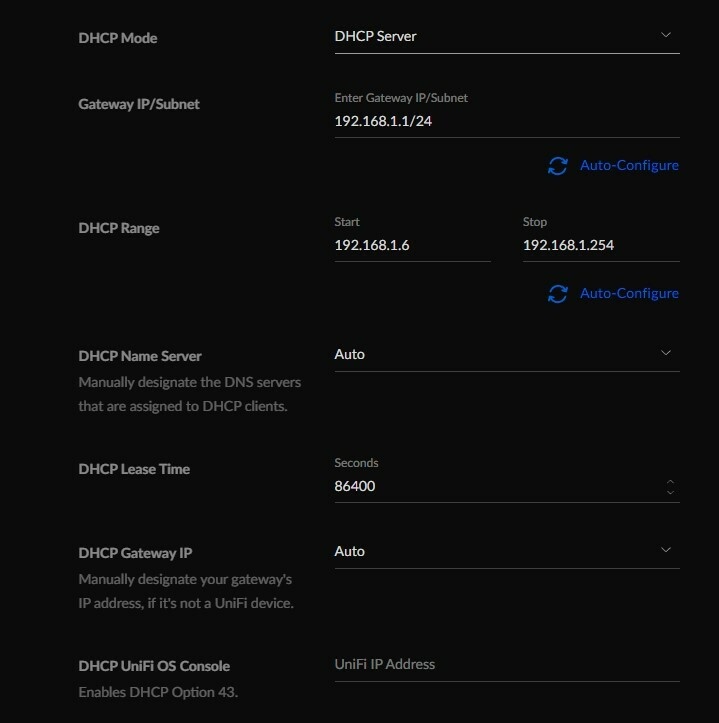This screenshot has height=723, width=719.
Task: Click Auto-Configure link under Gateway IP/Subnet
Action: [629, 166]
